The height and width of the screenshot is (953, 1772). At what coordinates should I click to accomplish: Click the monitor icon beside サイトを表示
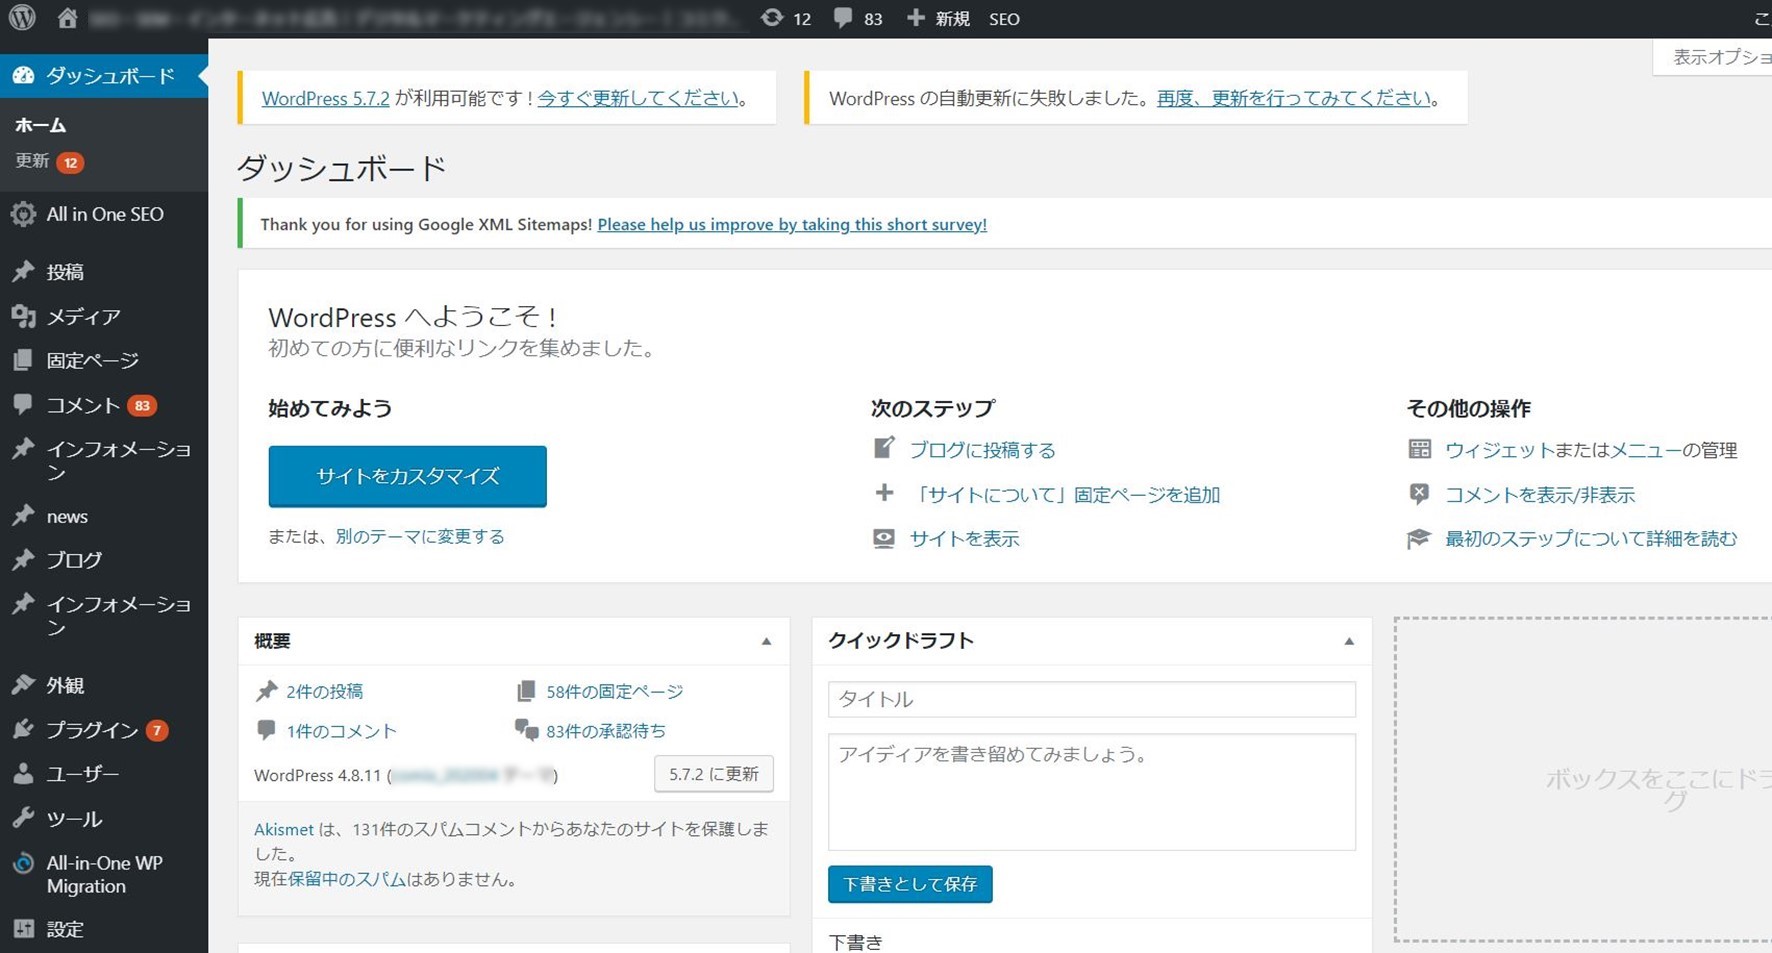884,538
